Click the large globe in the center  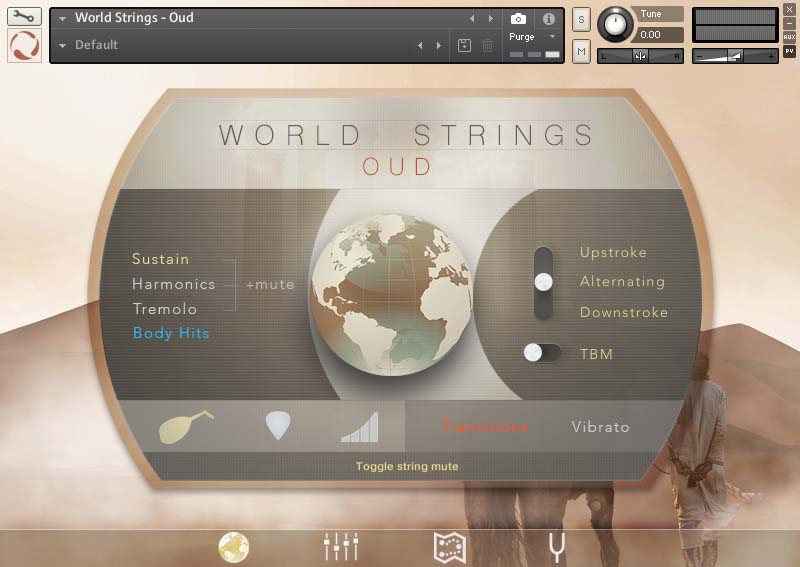[x=392, y=294]
